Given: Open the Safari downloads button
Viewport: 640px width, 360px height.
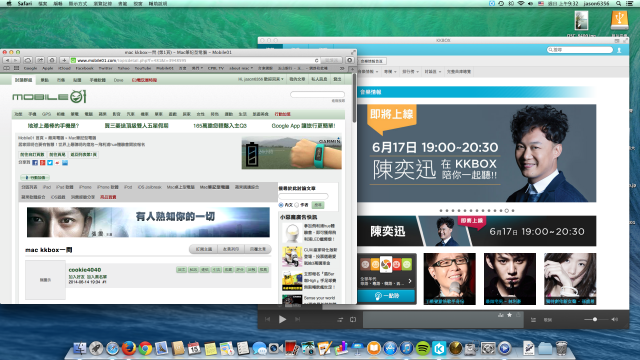Looking at the screenshot, I should tap(350, 60).
